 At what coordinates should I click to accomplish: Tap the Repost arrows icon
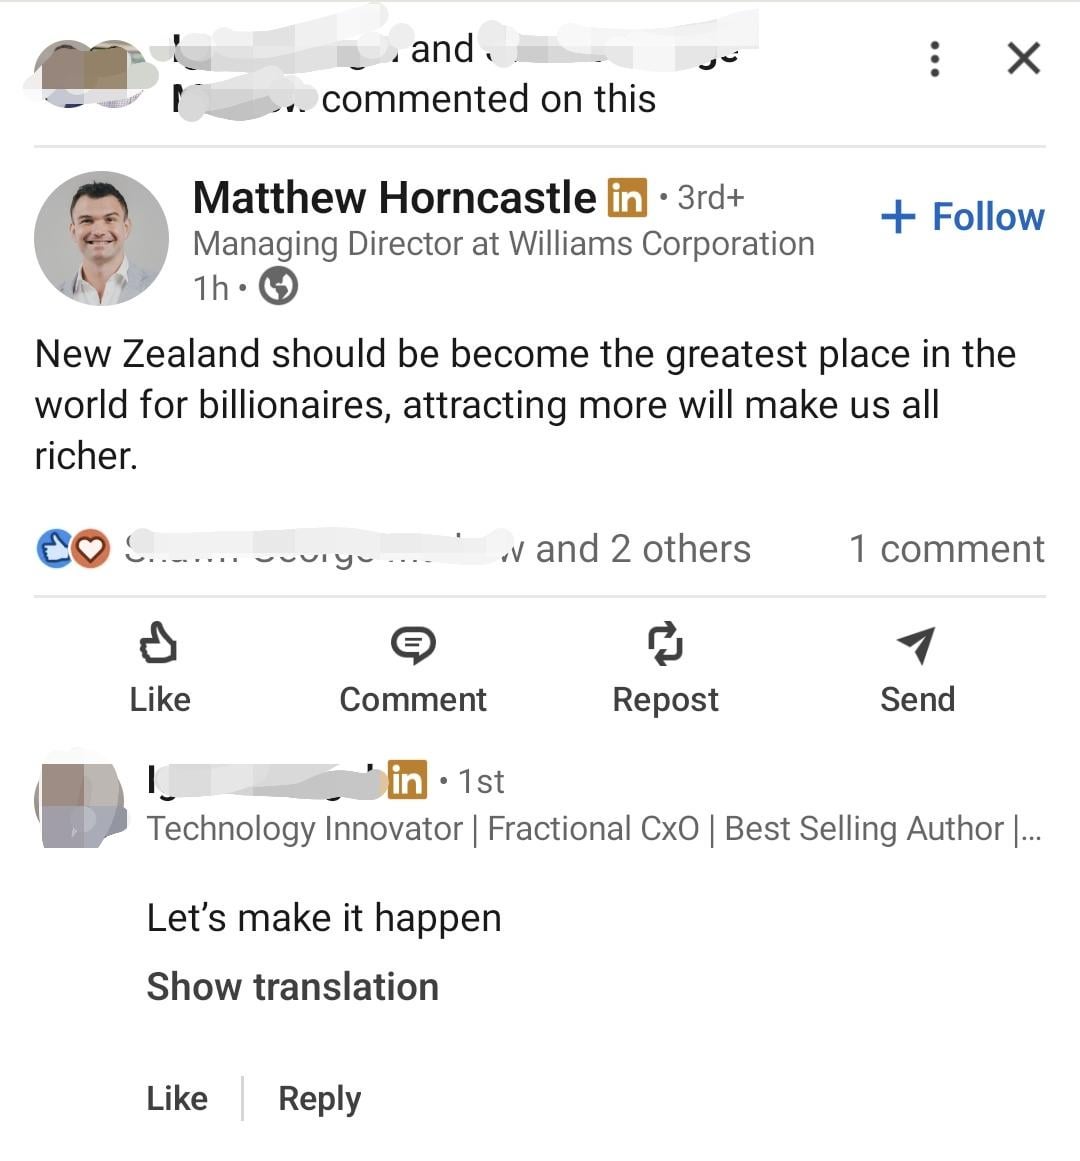pos(665,644)
